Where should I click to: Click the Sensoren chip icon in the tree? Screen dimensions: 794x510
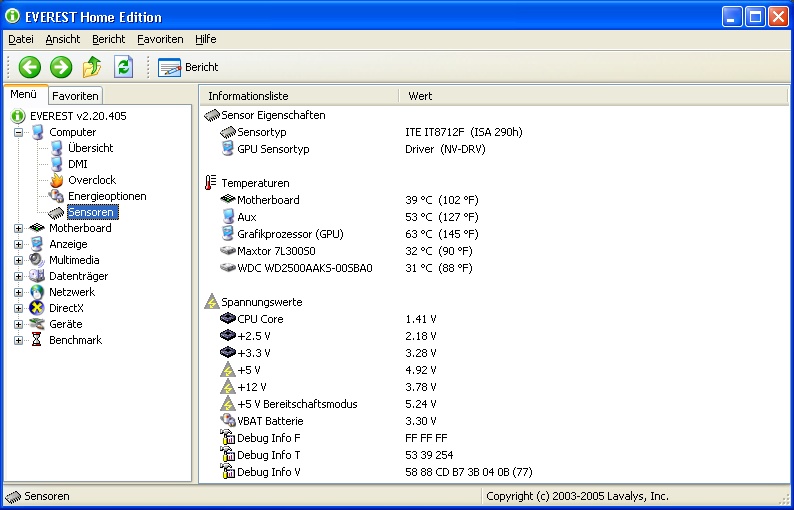click(x=57, y=213)
